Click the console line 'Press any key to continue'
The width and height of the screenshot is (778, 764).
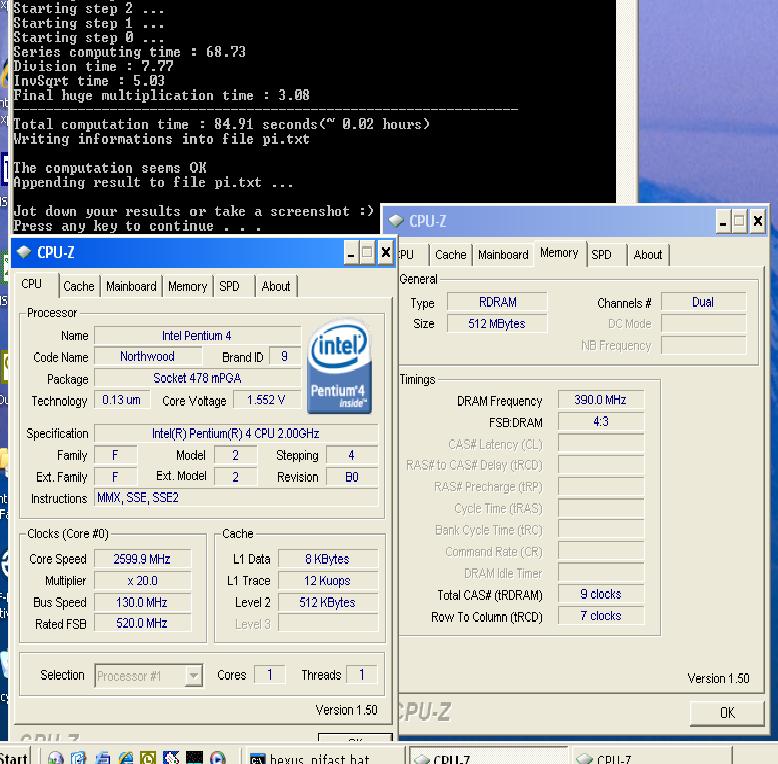tap(137, 226)
